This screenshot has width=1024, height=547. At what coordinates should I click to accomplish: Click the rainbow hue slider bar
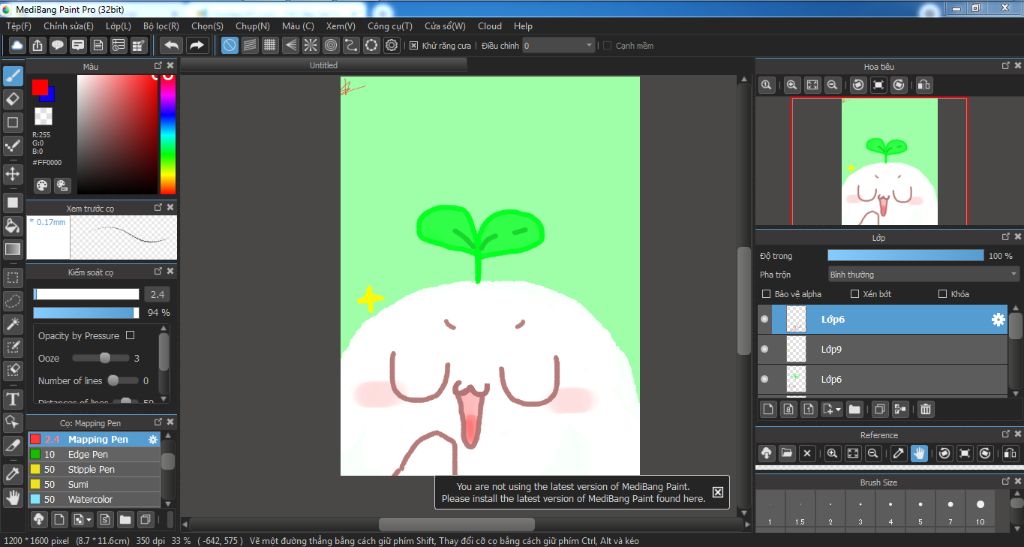click(x=167, y=135)
